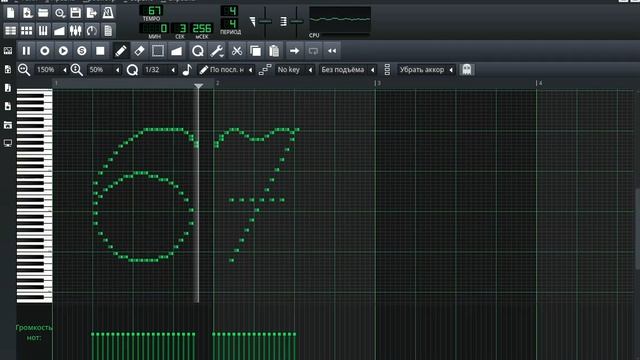Open My Samples sidebar icon
The width and height of the screenshot is (640, 360).
(8, 88)
